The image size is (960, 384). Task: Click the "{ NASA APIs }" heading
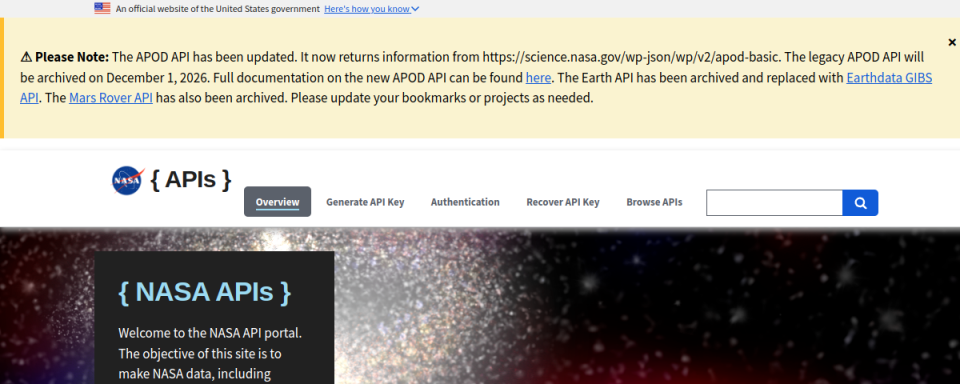click(x=204, y=292)
